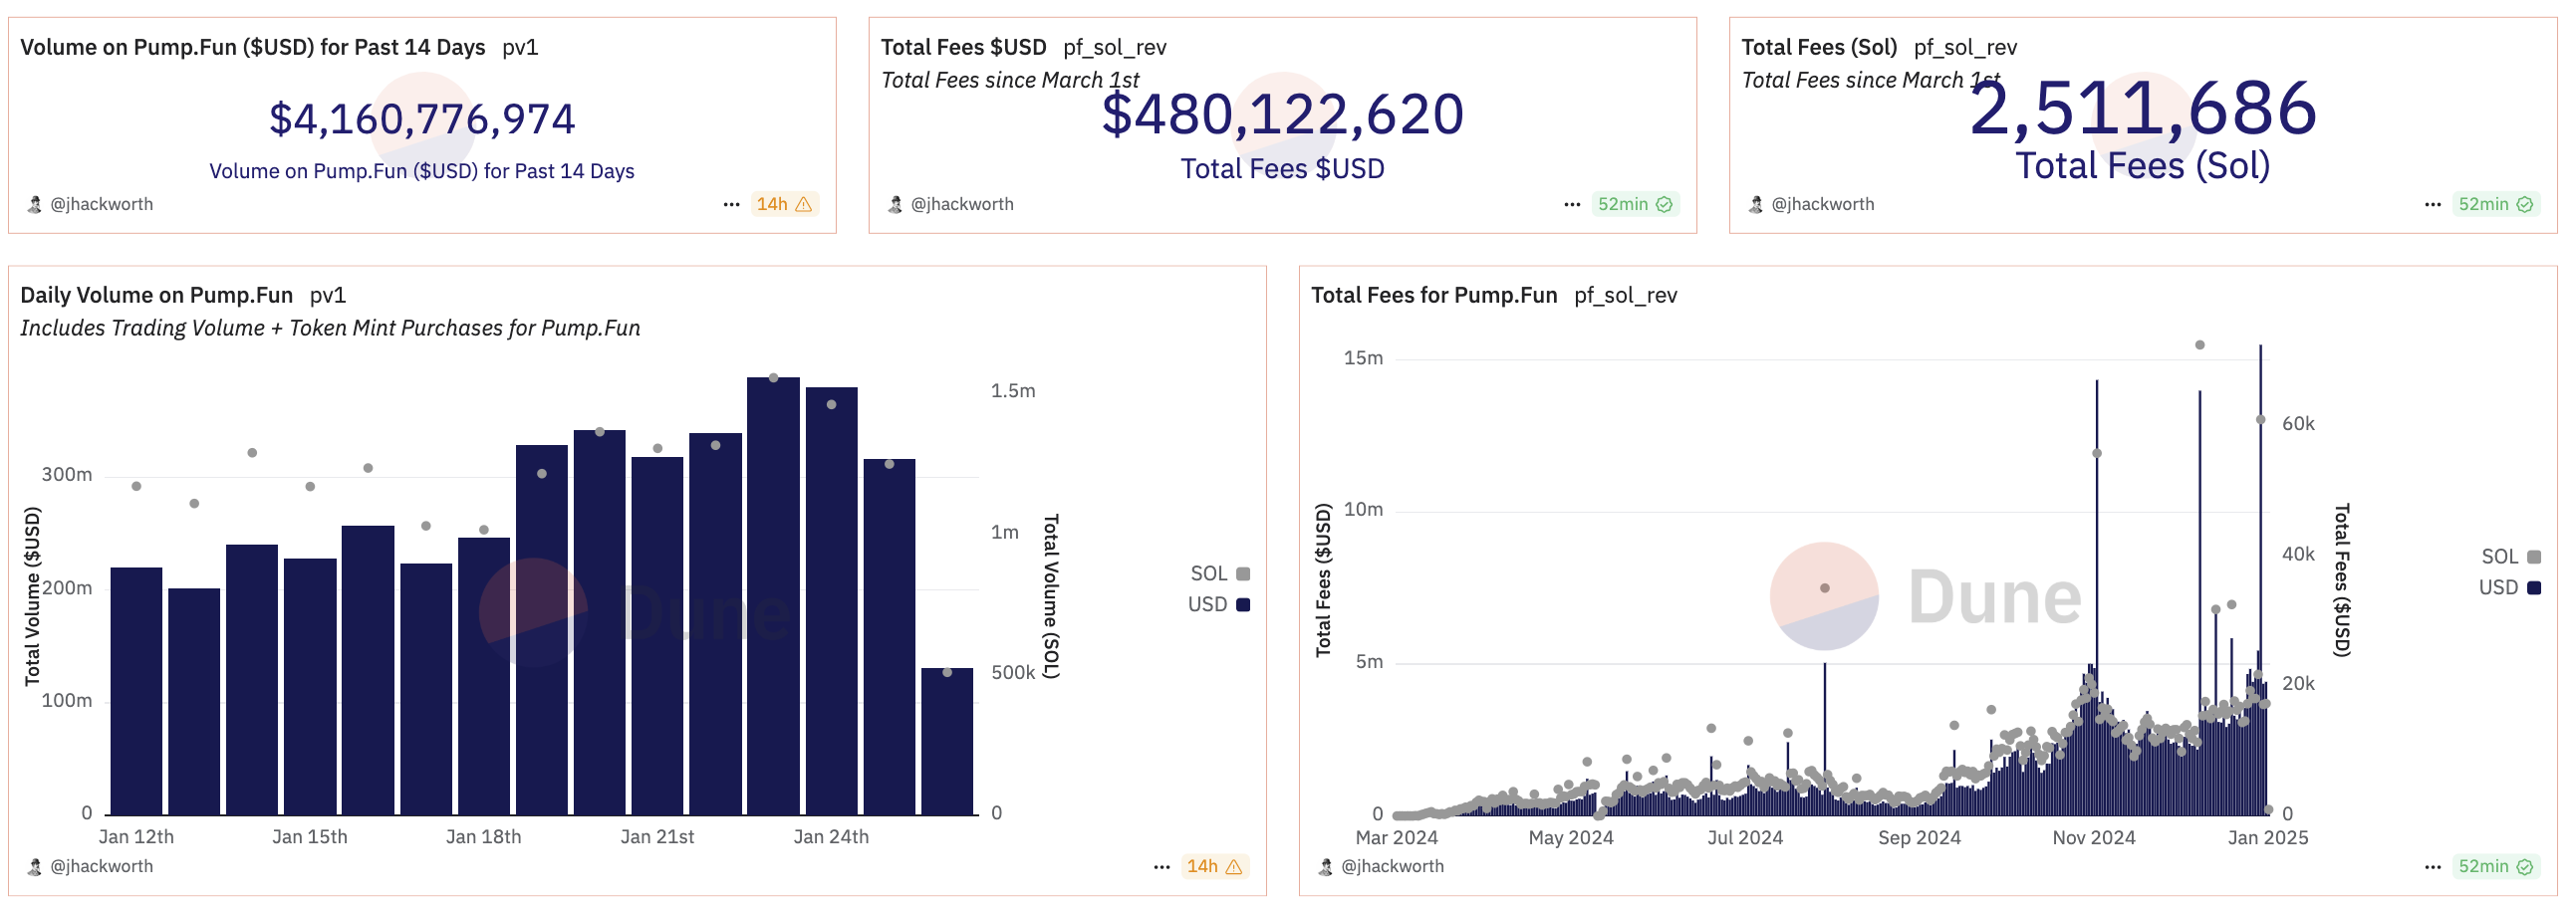Screen dimensions: 2576x906
Task: Click the 52min badge on Total Fees for Pump.Fun chart
Action: point(2496,867)
